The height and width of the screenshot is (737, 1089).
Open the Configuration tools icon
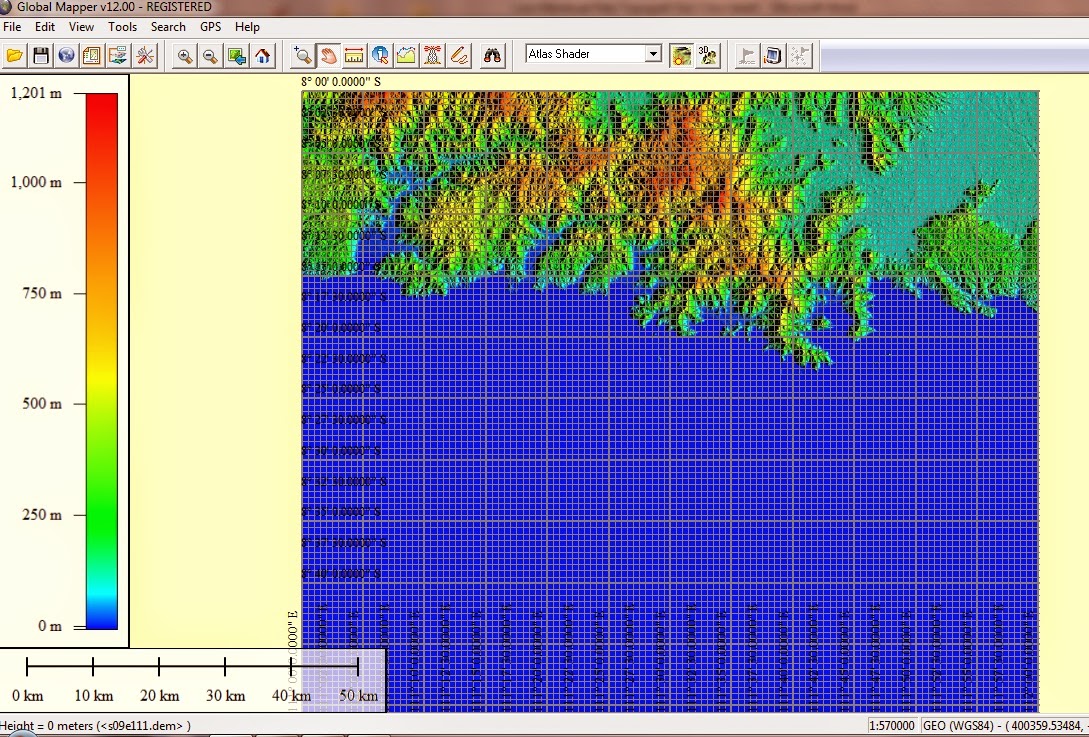coord(145,56)
